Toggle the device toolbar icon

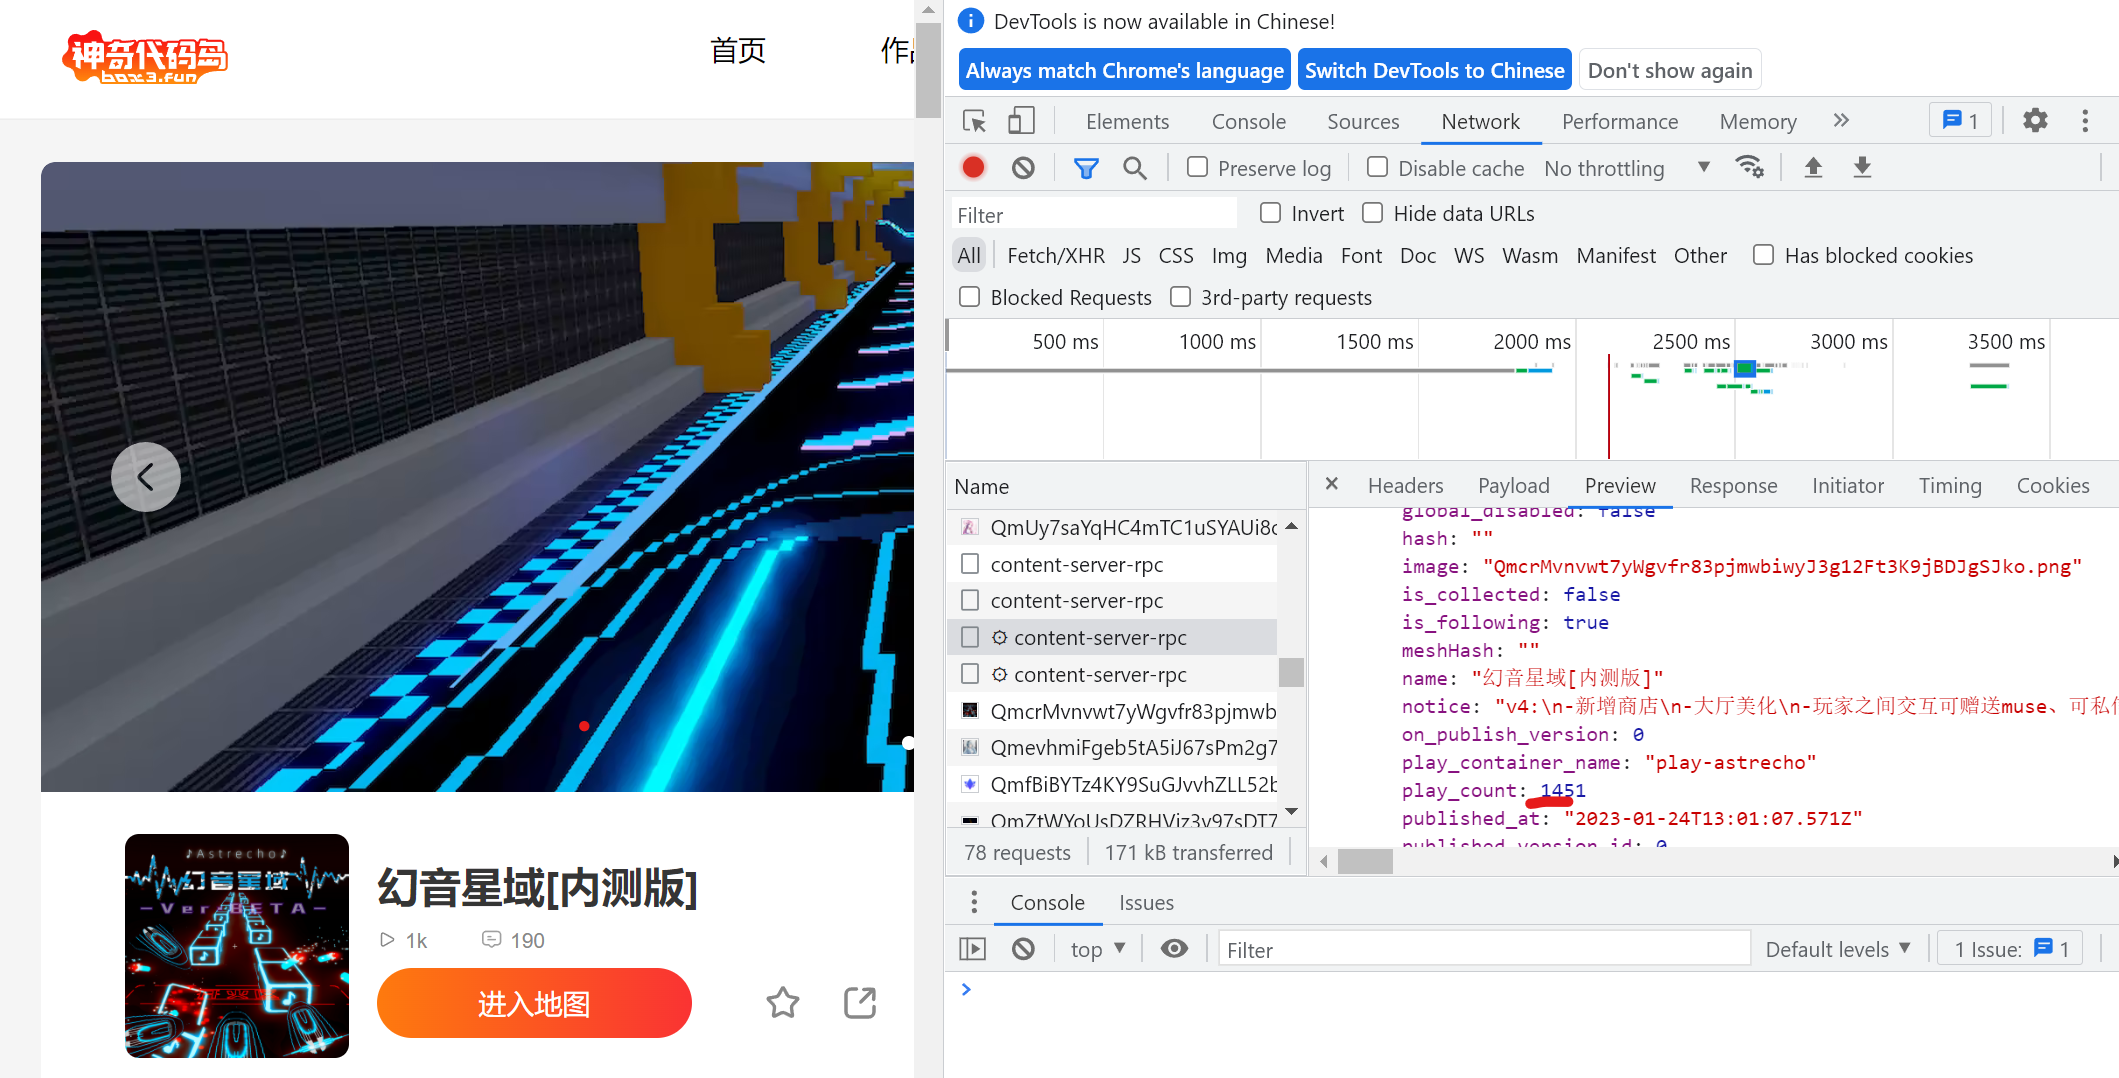(x=1020, y=122)
